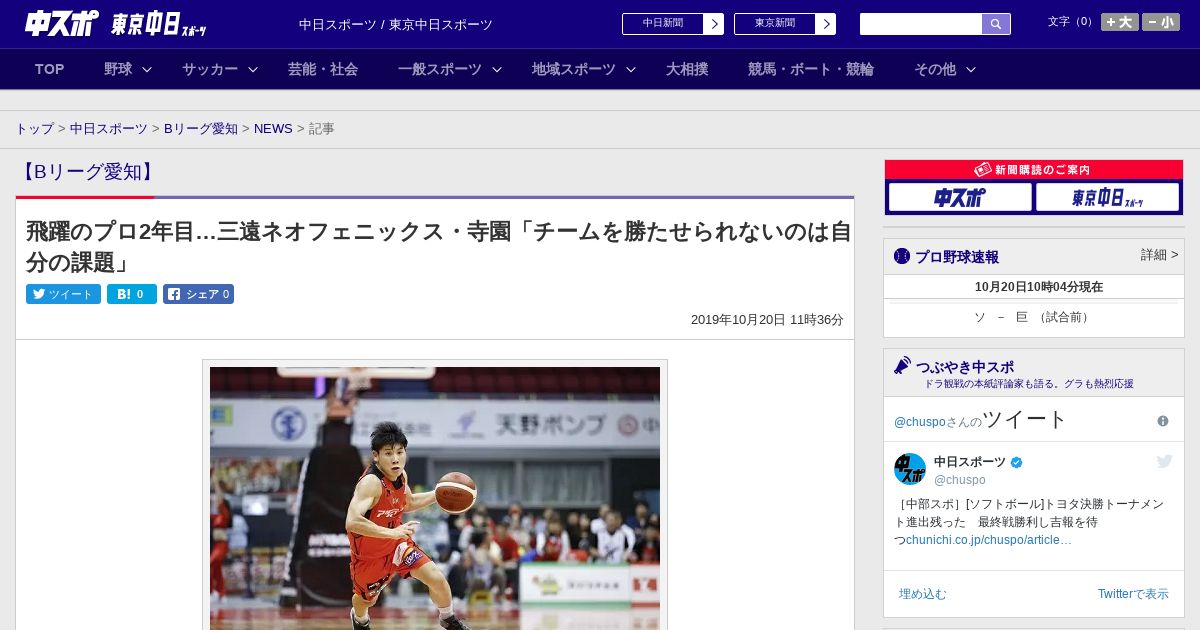
Task: Open the 競馬・ボート・競輪 menu item
Action: point(811,69)
